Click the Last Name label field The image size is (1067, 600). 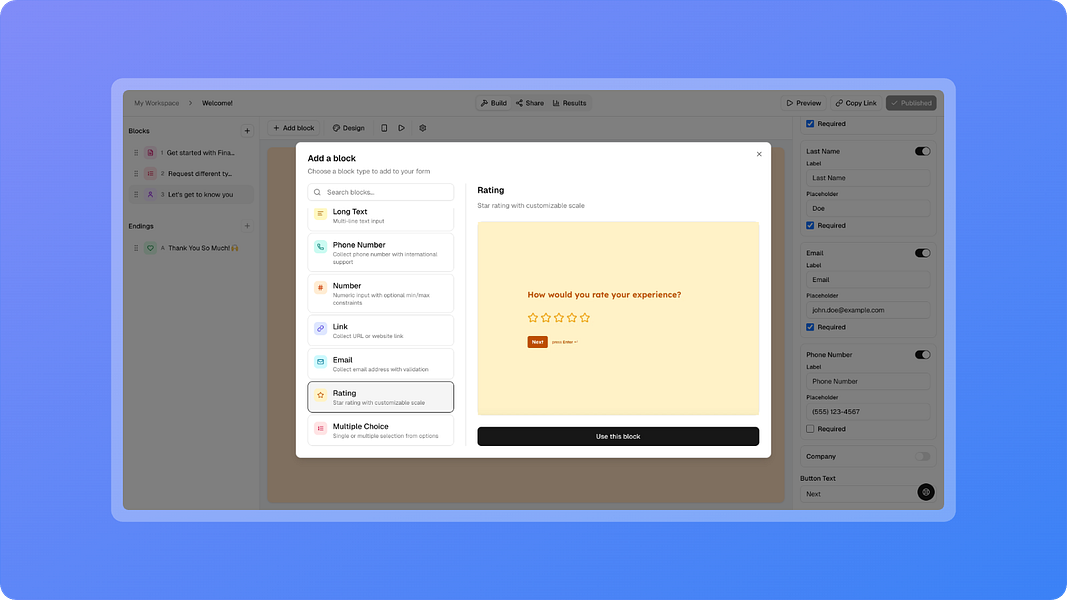(x=868, y=178)
